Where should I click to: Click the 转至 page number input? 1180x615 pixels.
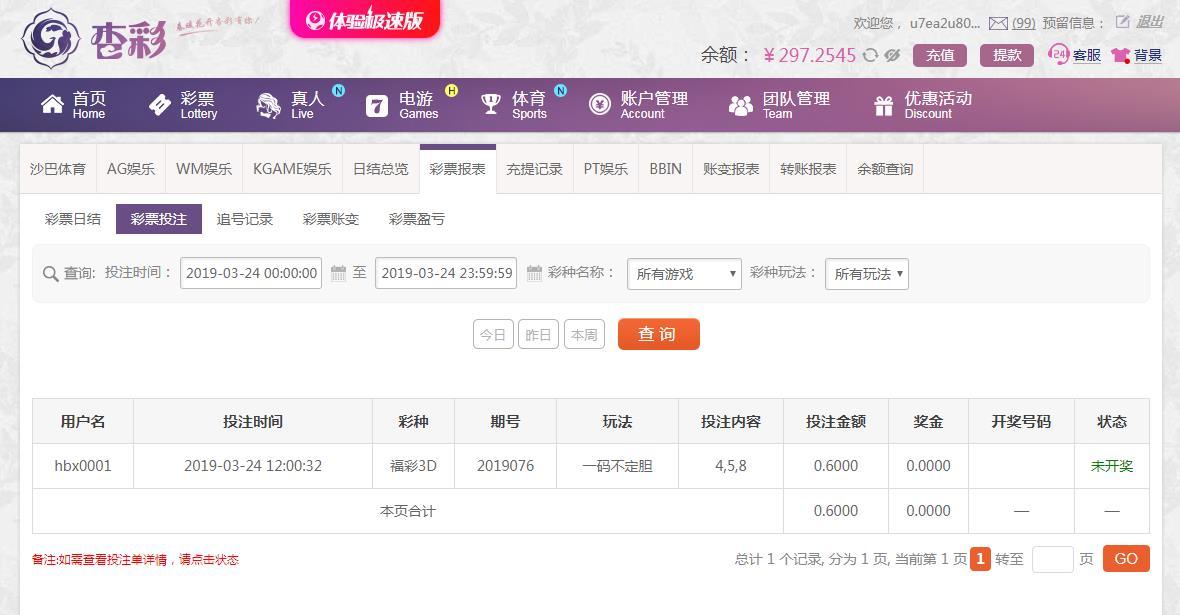tap(1052, 559)
